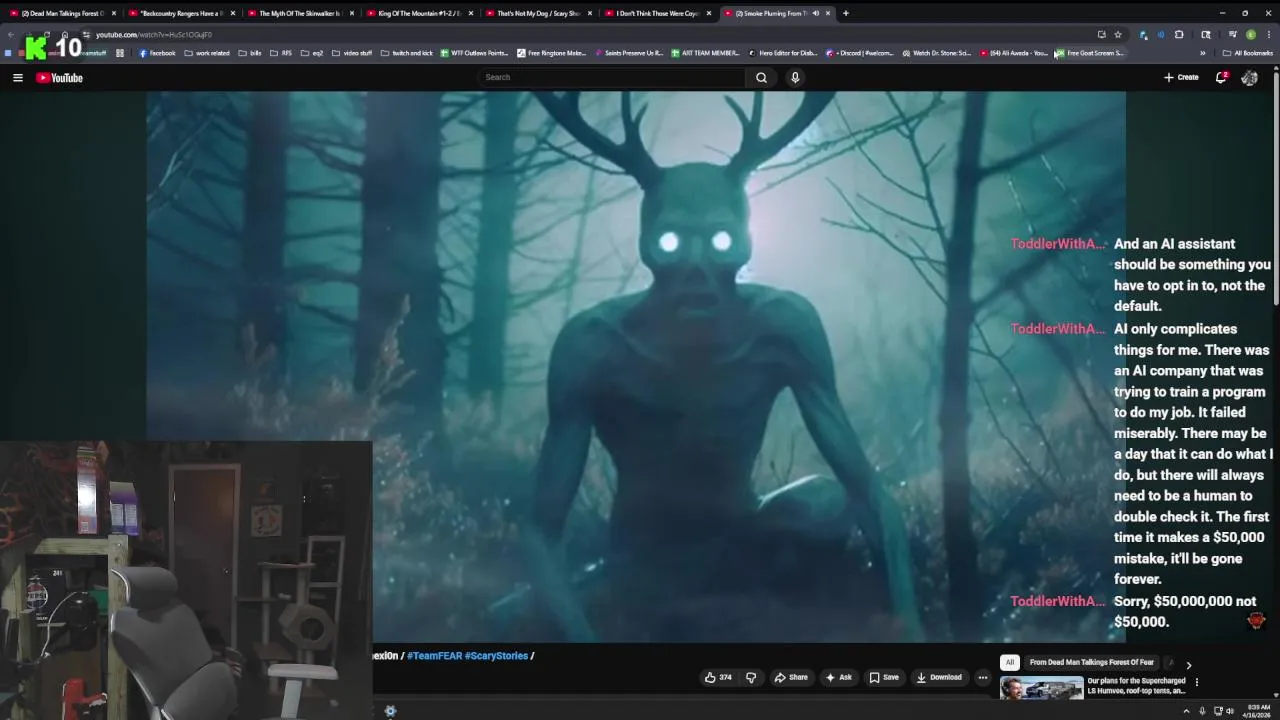Click the Share button under video
The width and height of the screenshot is (1280, 720).
click(790, 677)
